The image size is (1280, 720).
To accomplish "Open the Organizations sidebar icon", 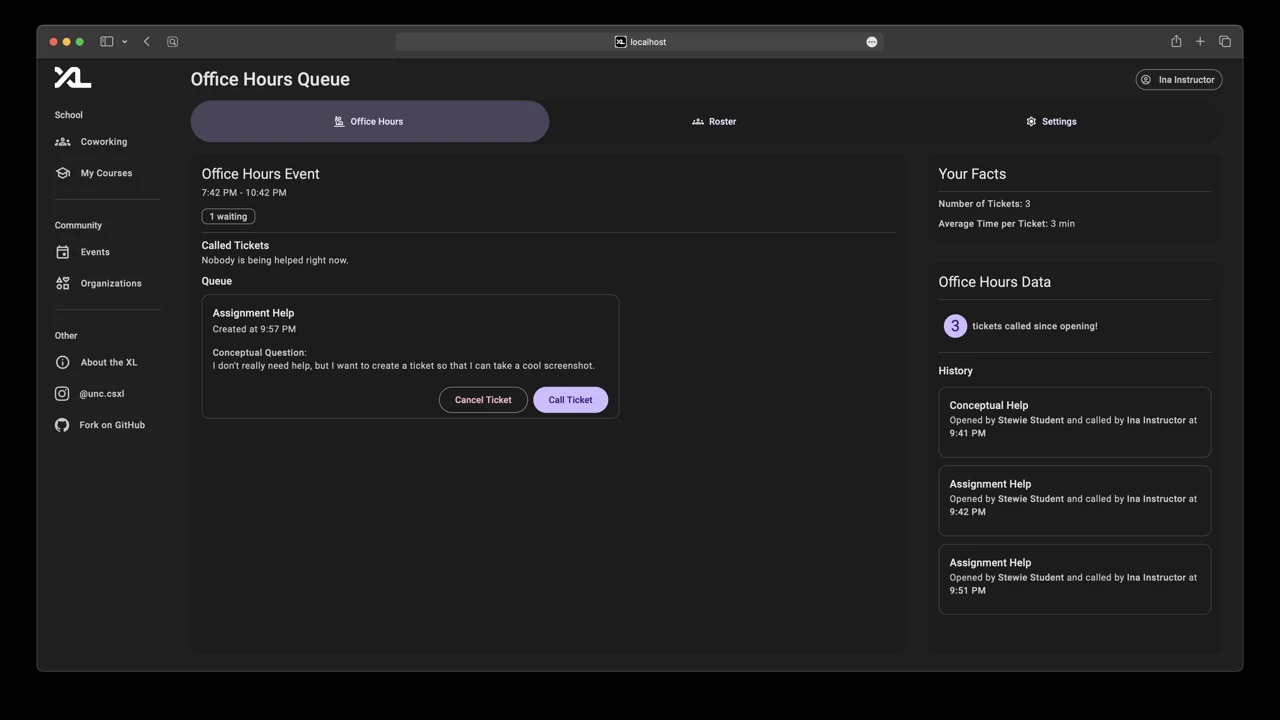I will click(x=63, y=283).
